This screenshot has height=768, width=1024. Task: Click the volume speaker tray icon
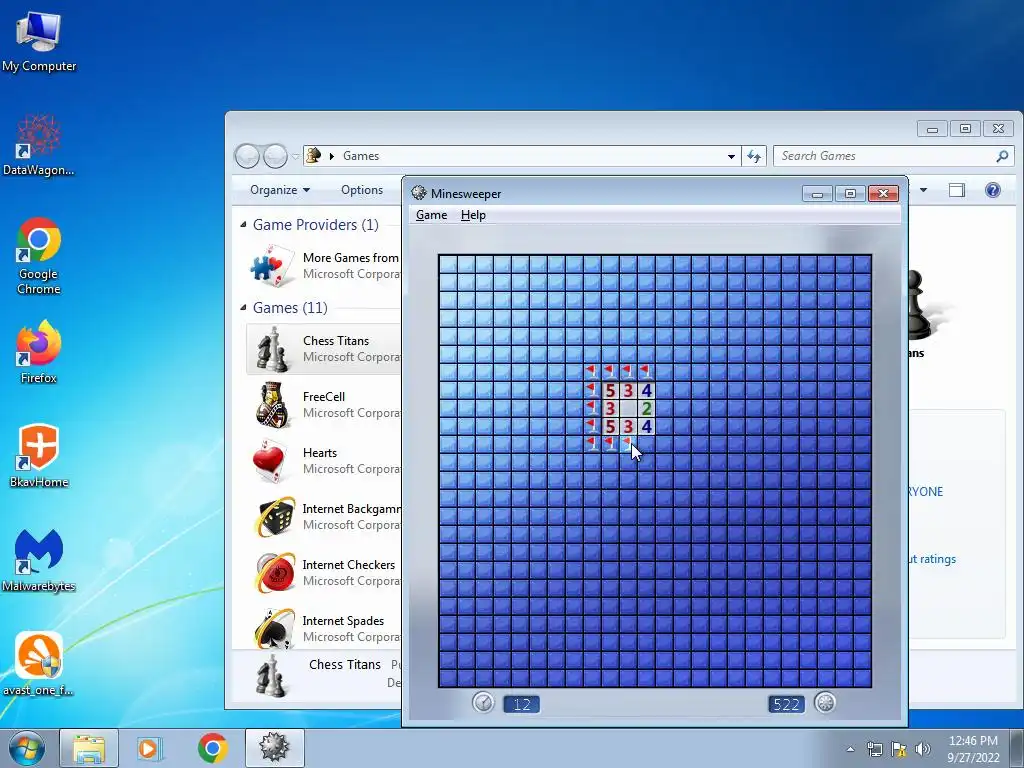[922, 749]
